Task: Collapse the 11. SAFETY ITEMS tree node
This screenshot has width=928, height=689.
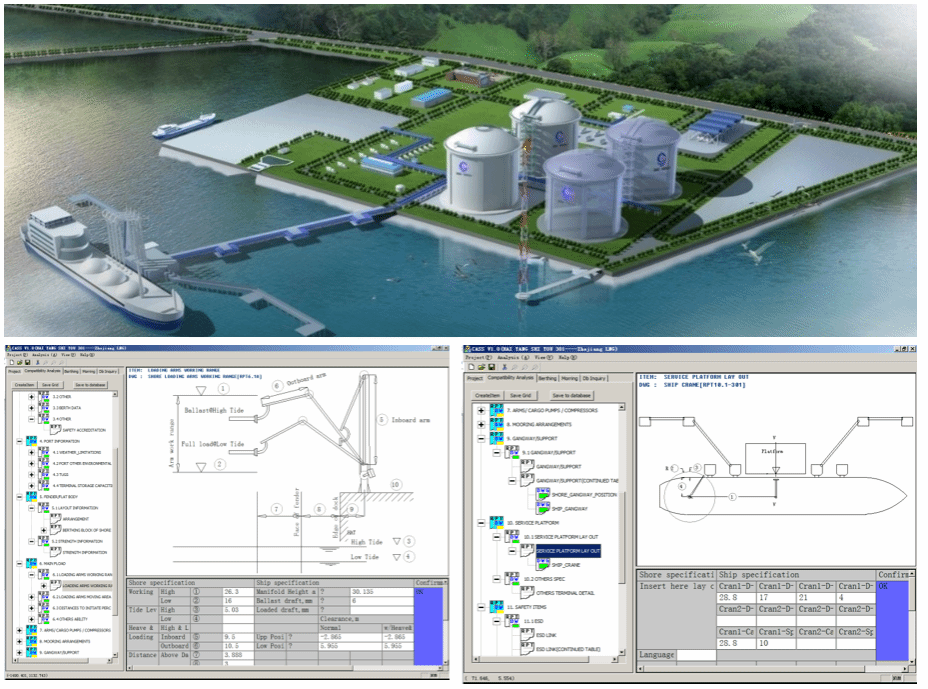Action: tap(481, 607)
